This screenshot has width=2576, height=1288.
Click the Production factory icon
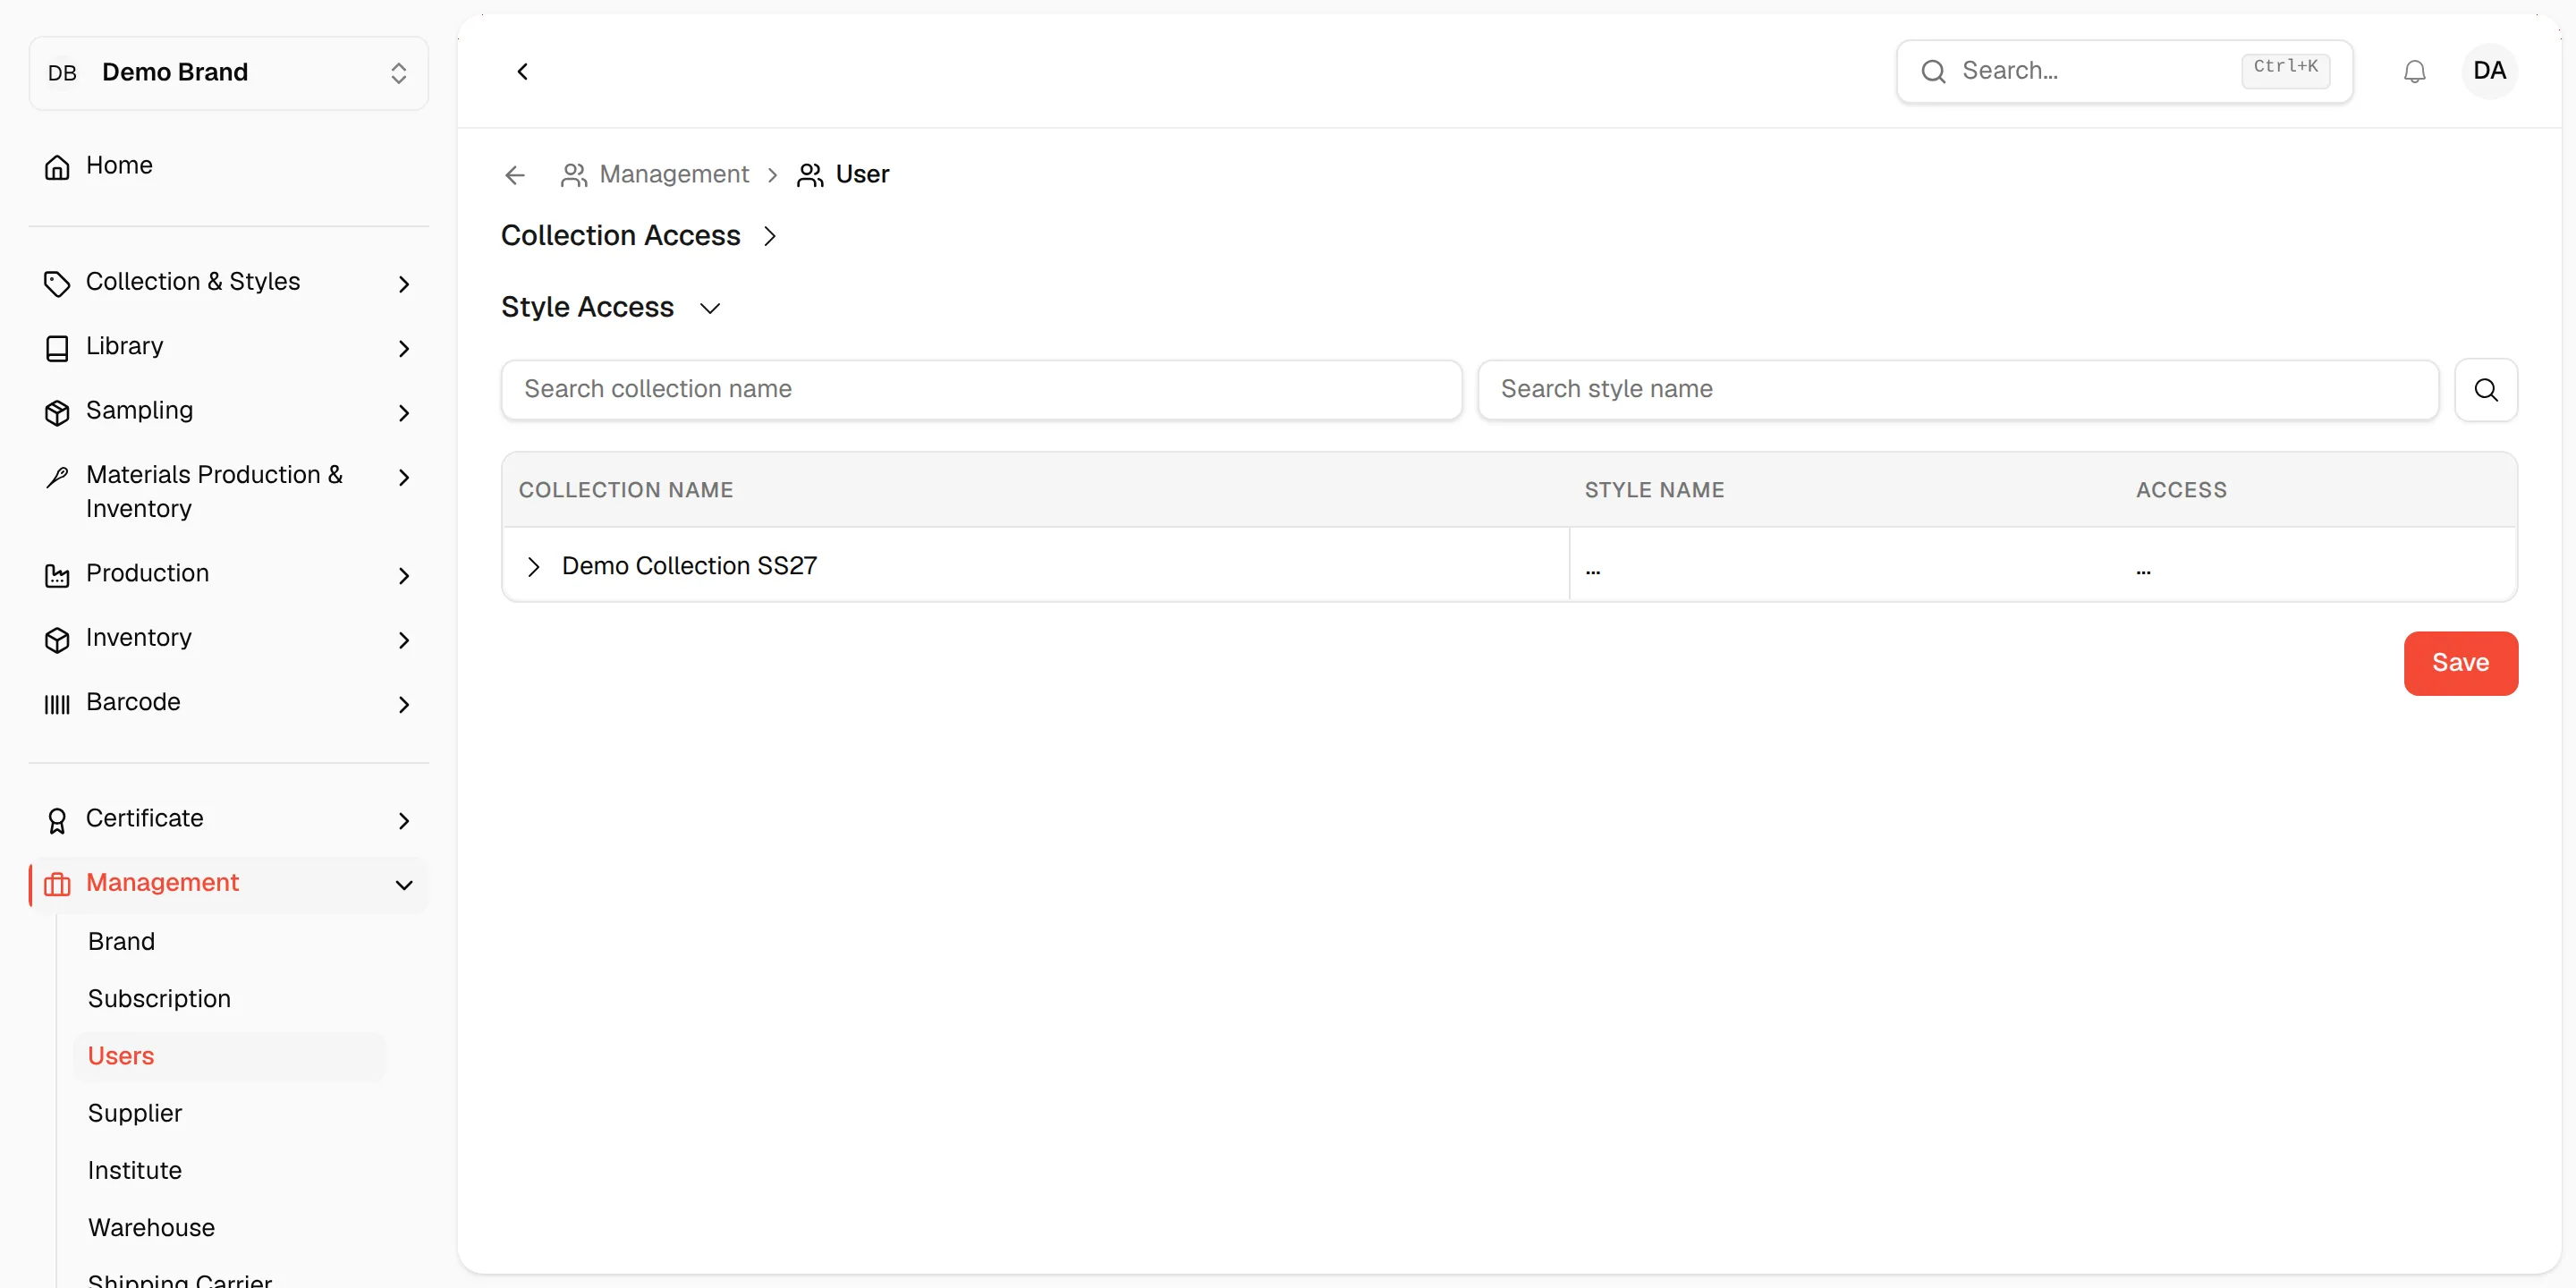coord(57,575)
